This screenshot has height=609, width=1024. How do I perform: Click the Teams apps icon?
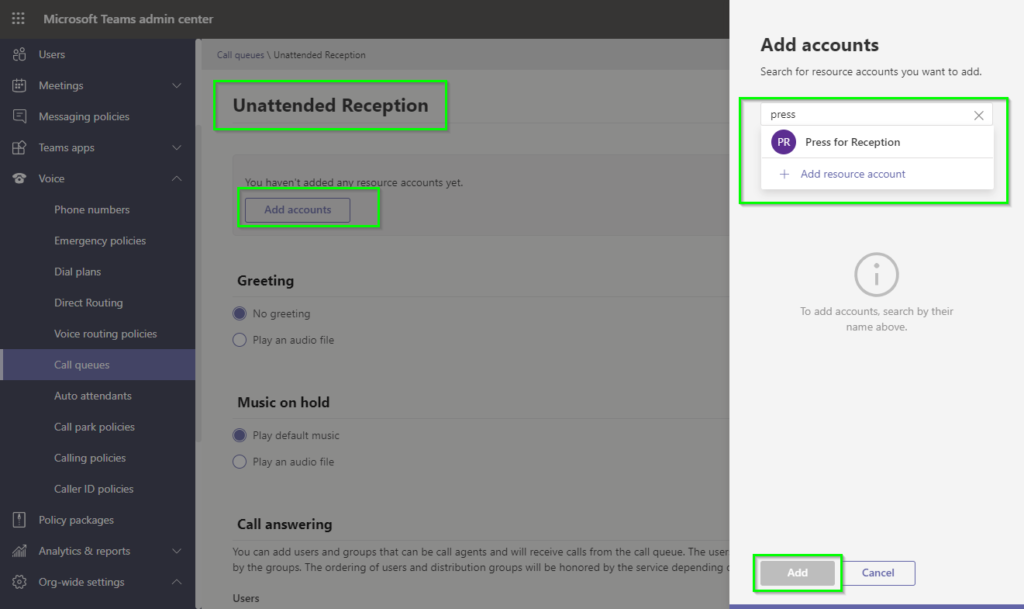click(x=19, y=148)
